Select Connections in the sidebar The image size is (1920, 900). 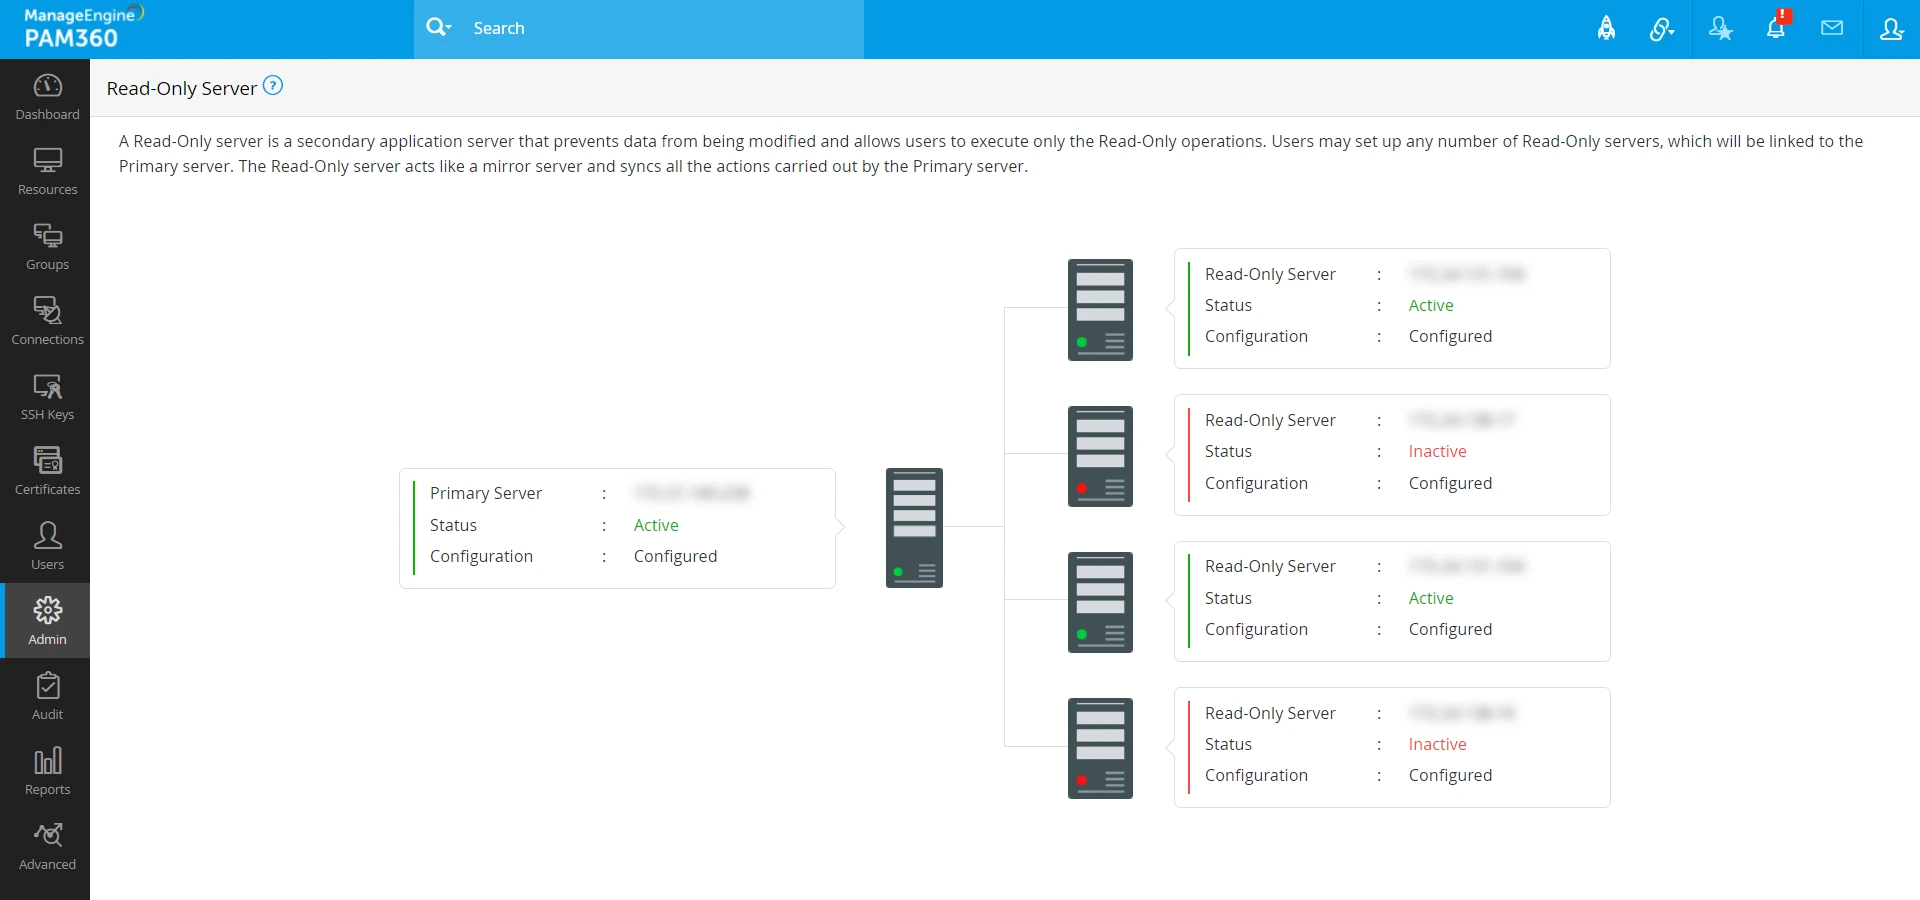point(47,322)
